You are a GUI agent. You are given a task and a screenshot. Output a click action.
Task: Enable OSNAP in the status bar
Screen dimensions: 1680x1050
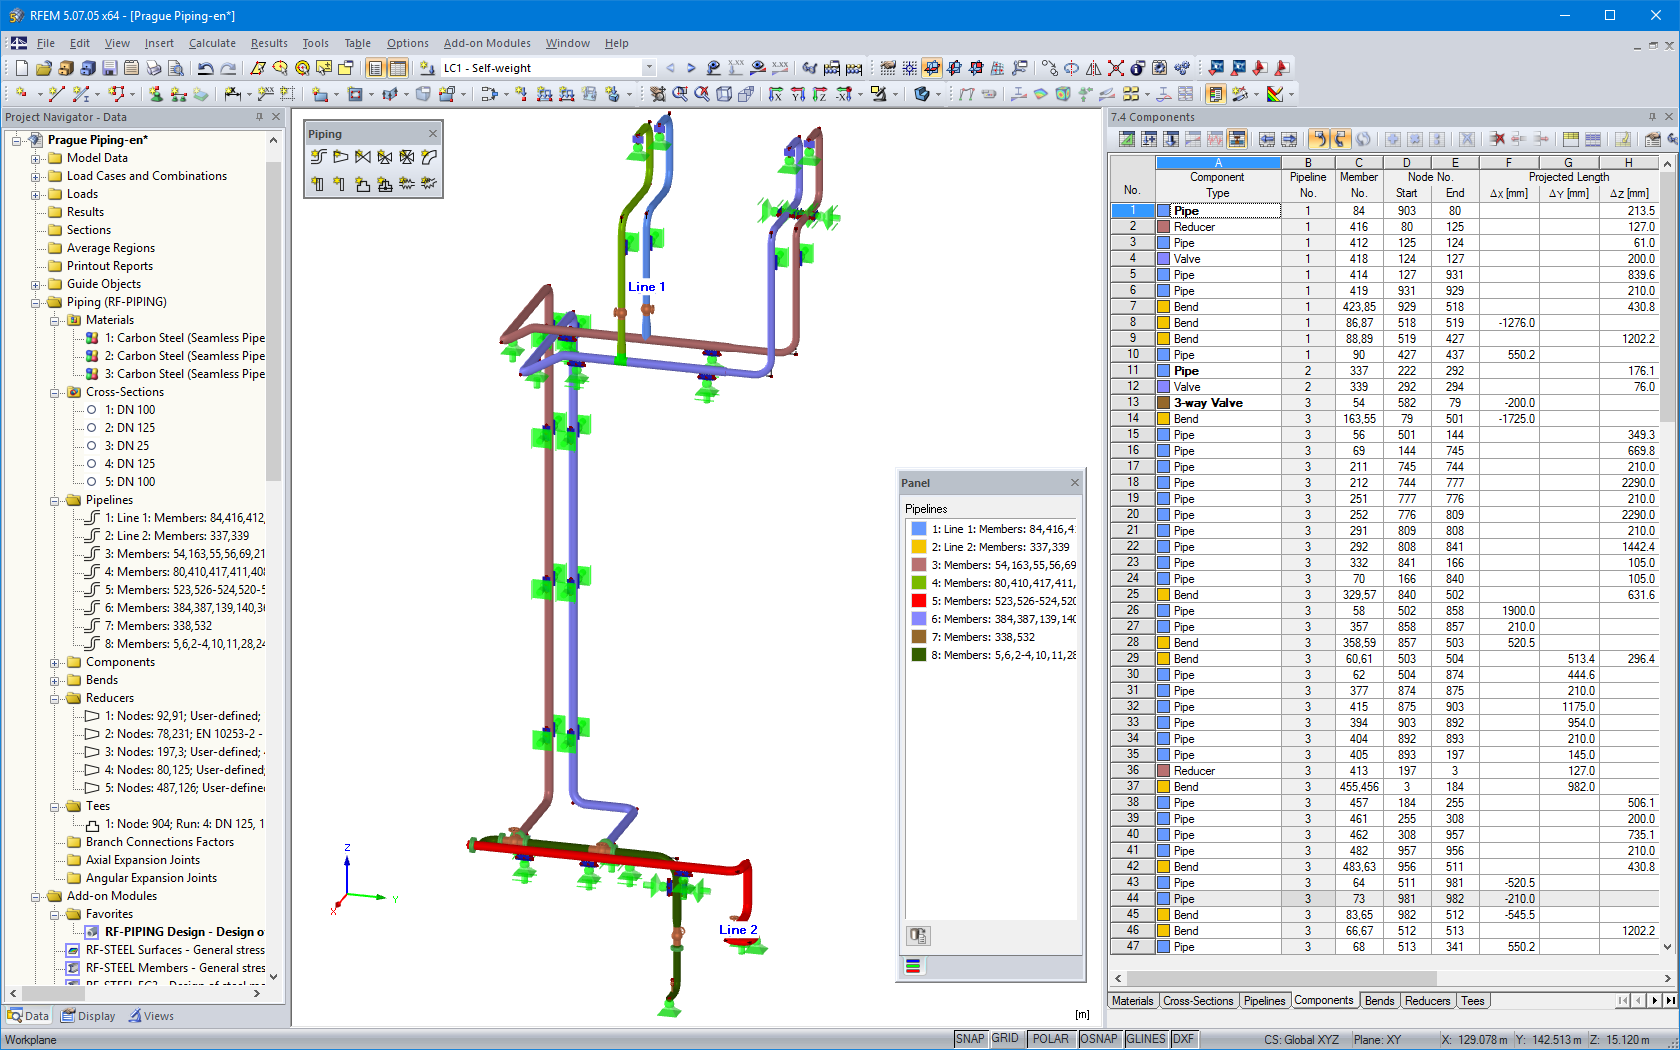[1098, 1038]
